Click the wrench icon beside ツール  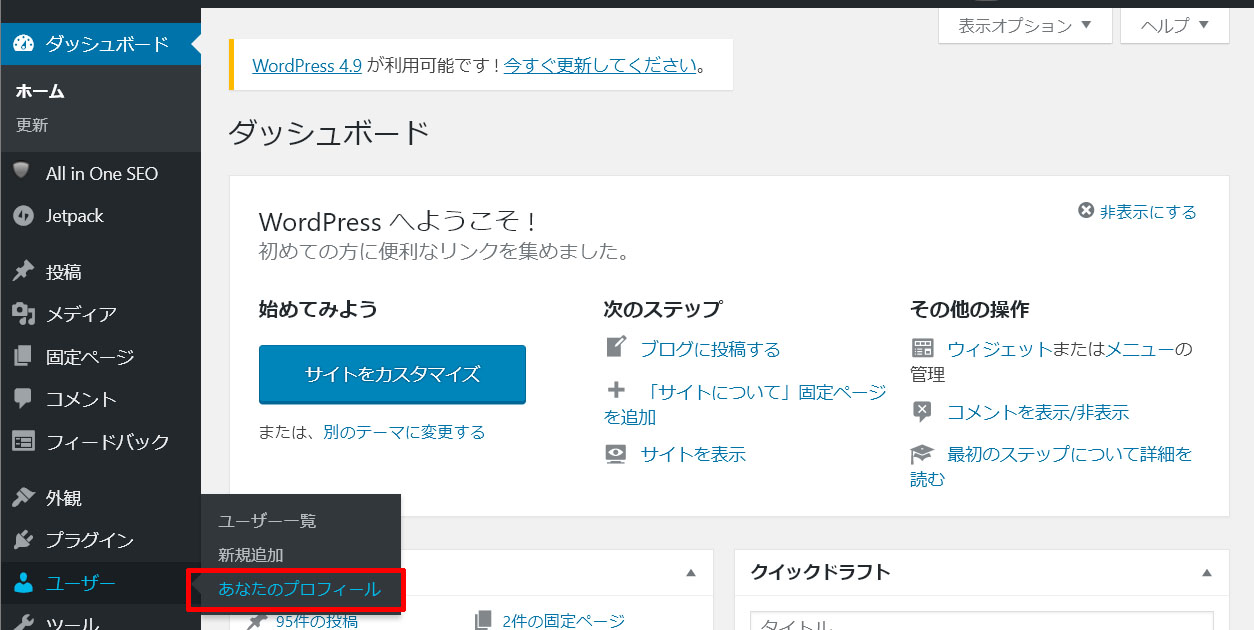[24, 622]
